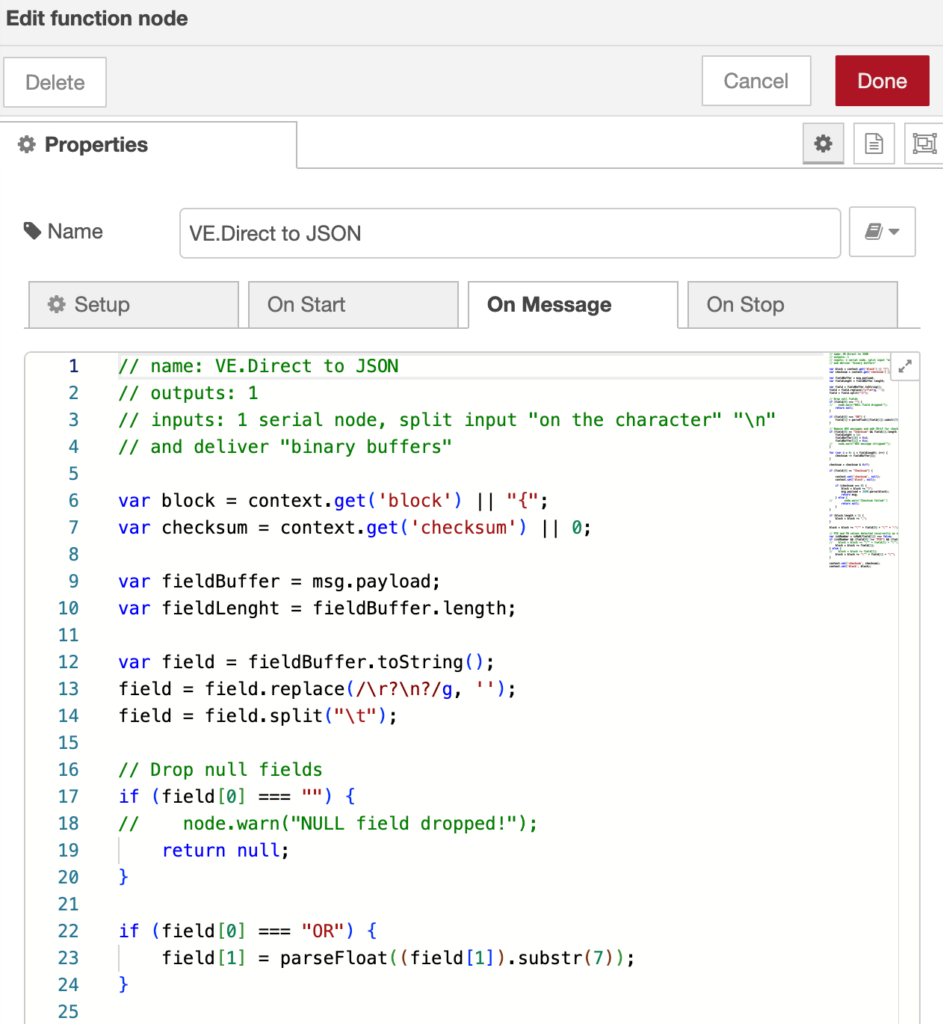
Task: Click the Done button
Action: (882, 80)
